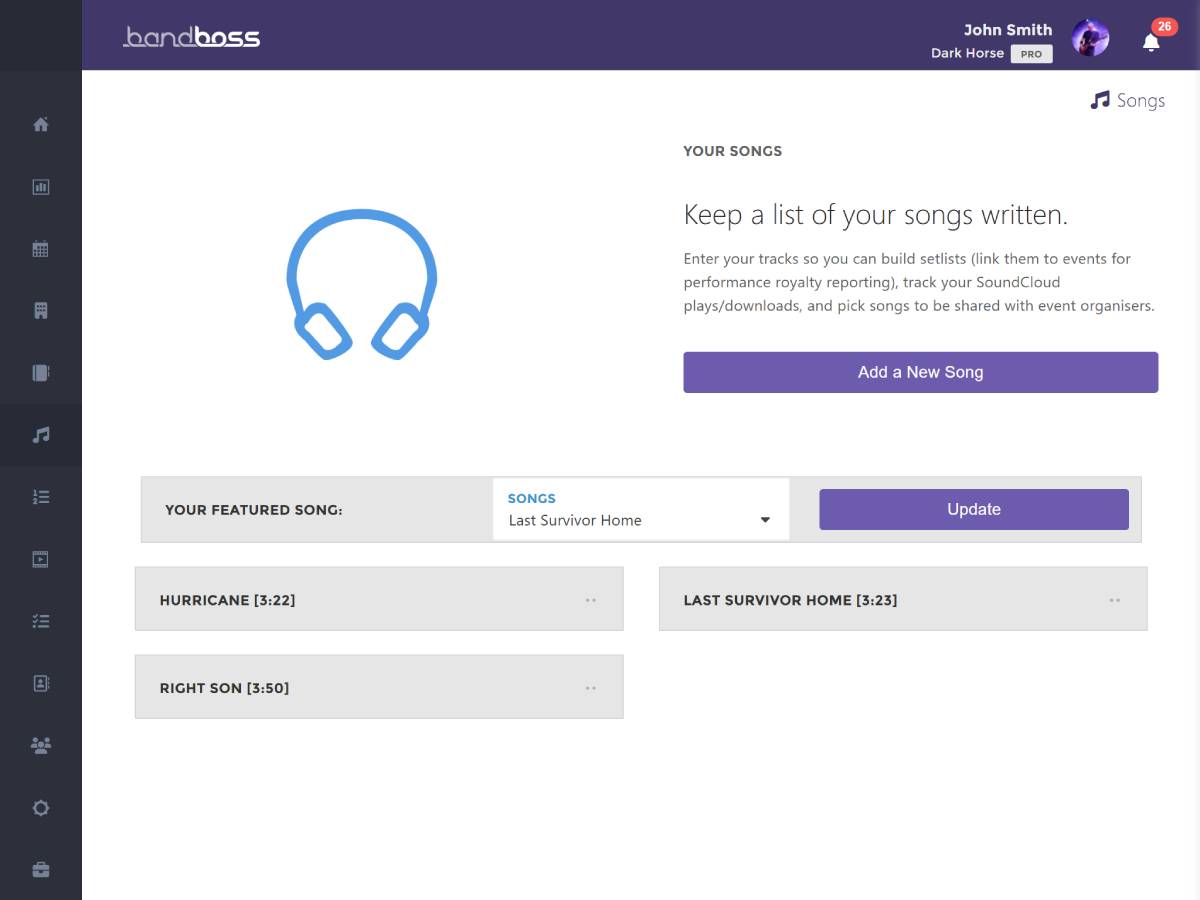Open options dots on Right Son card
1200x900 pixels.
[590, 688]
